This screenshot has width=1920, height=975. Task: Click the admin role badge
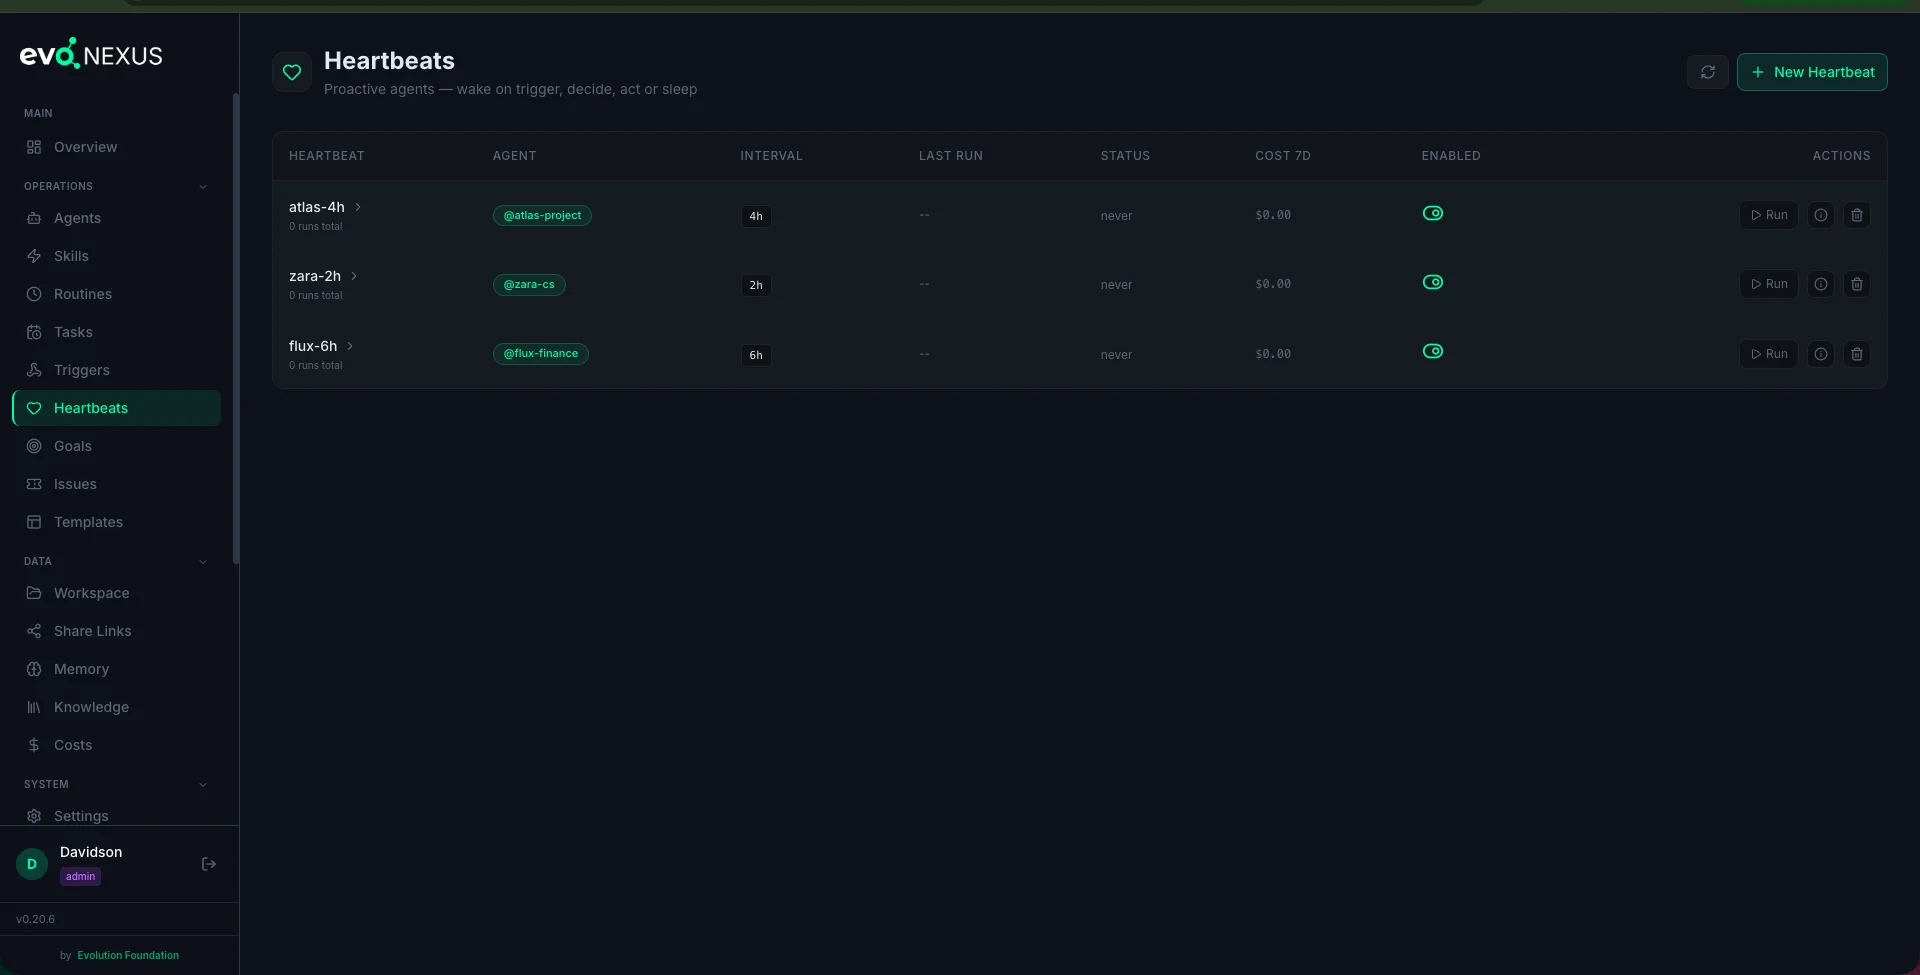(80, 877)
